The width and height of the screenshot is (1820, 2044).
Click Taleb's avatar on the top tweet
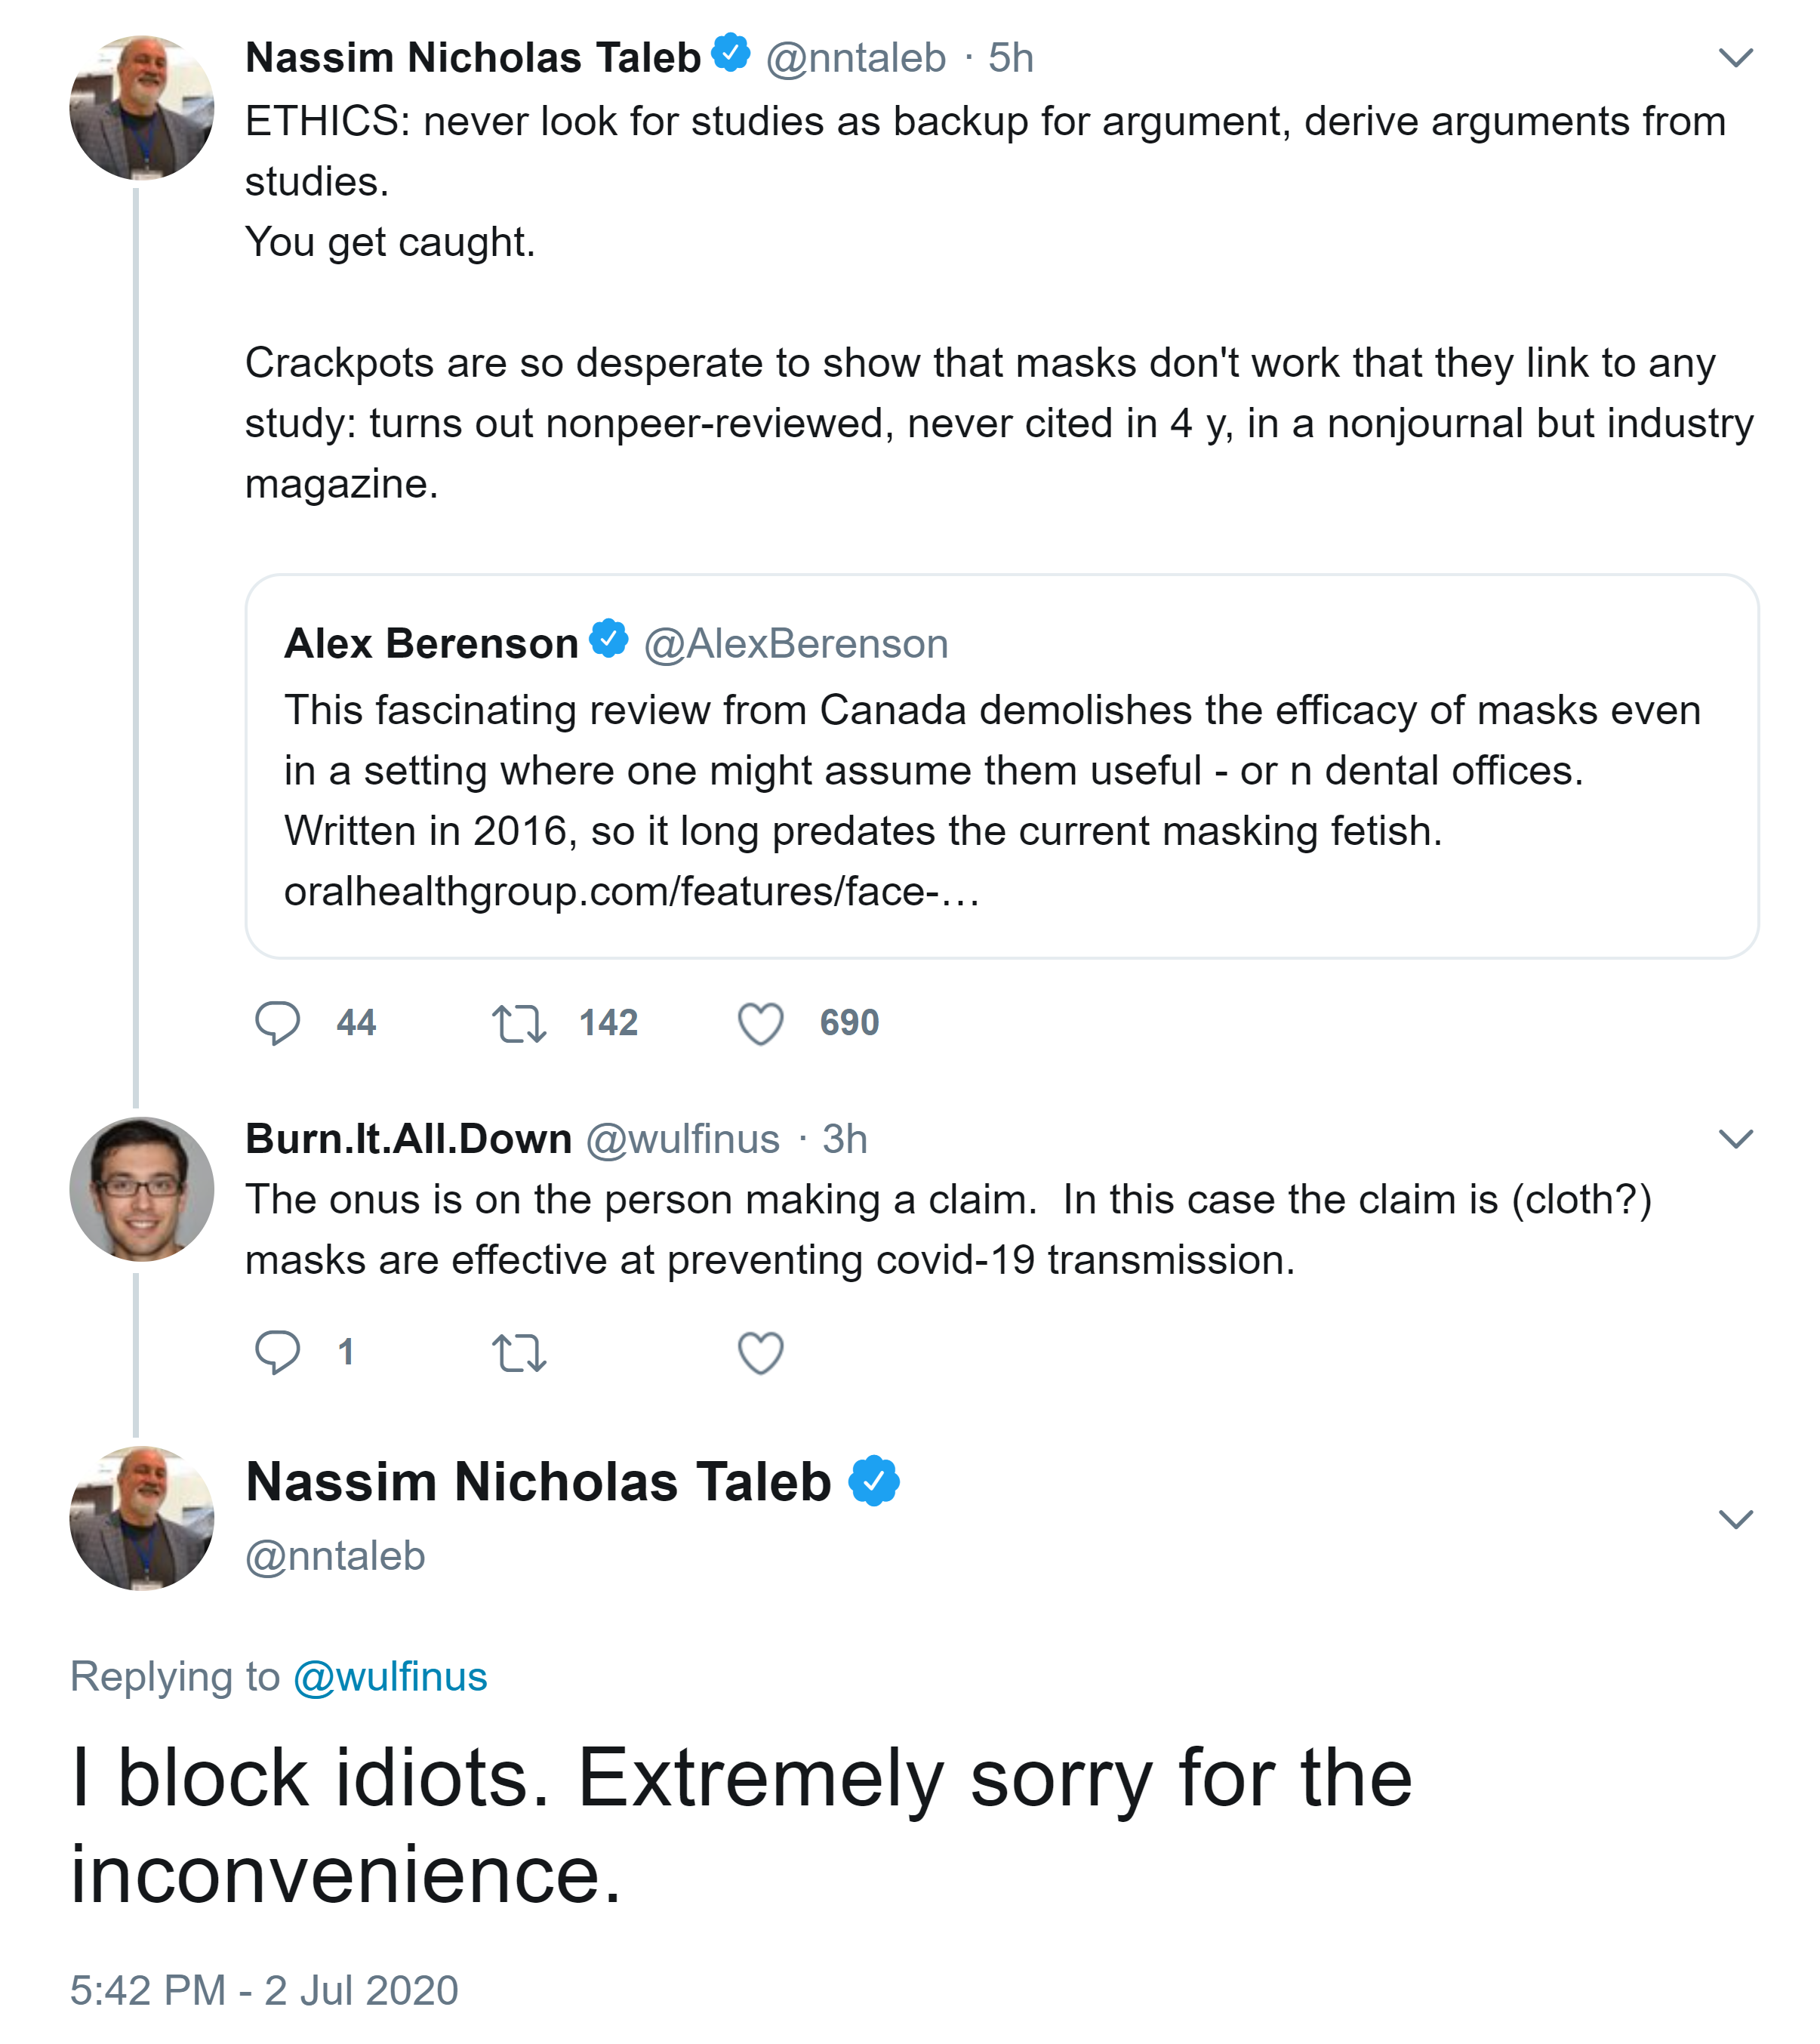point(141,108)
